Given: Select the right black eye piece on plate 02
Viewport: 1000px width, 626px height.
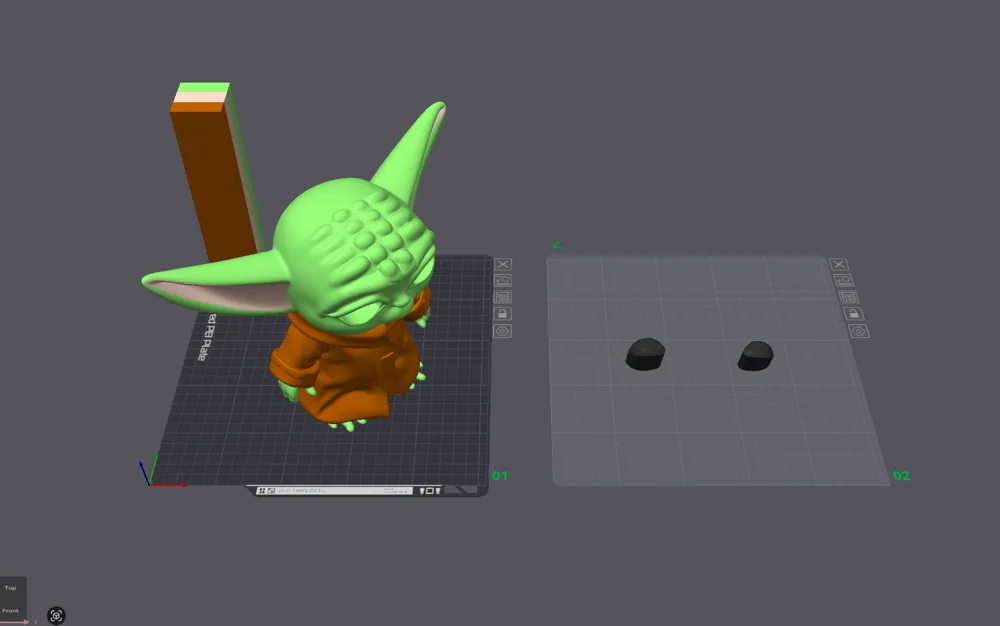Looking at the screenshot, I should click(756, 356).
